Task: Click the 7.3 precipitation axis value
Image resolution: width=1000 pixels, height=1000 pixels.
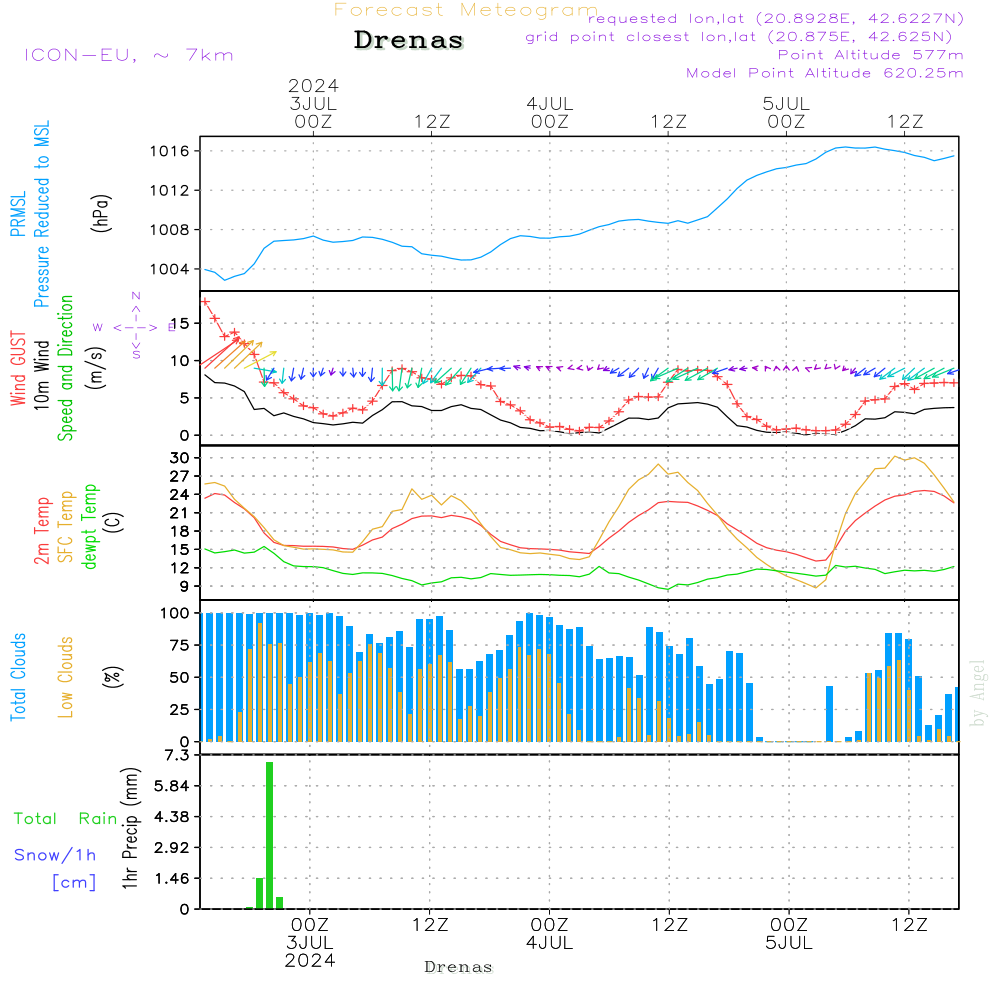Action: tap(177, 755)
